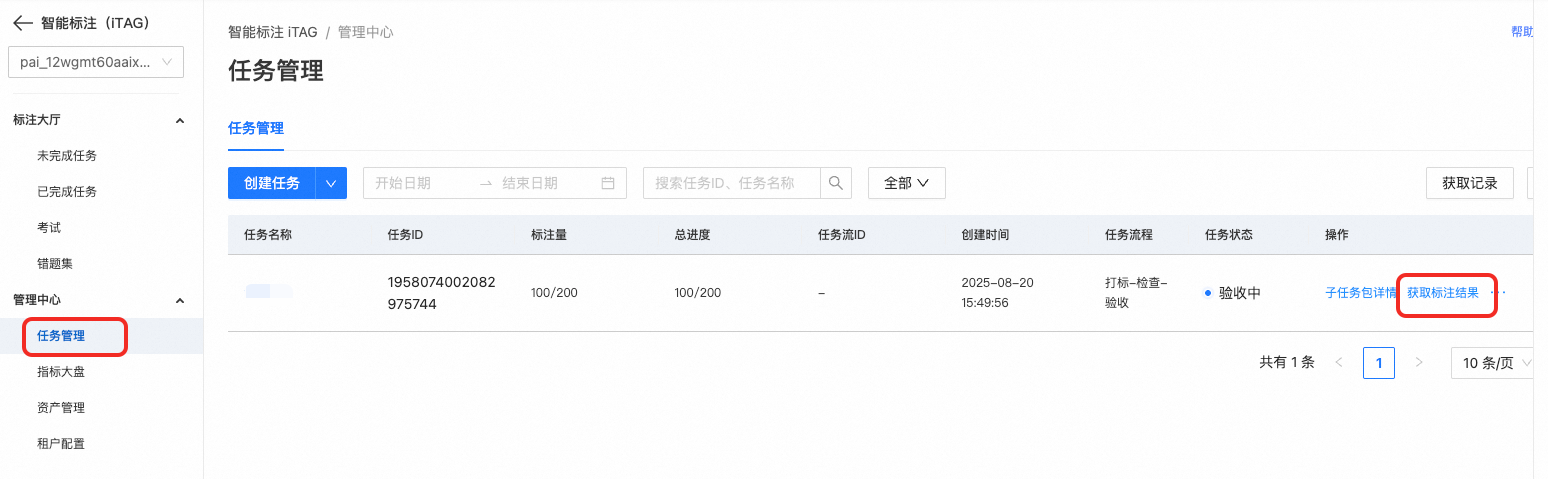Open 未完成任务 in the sidebar
Viewport: 1548px width, 479px height.
pos(67,156)
